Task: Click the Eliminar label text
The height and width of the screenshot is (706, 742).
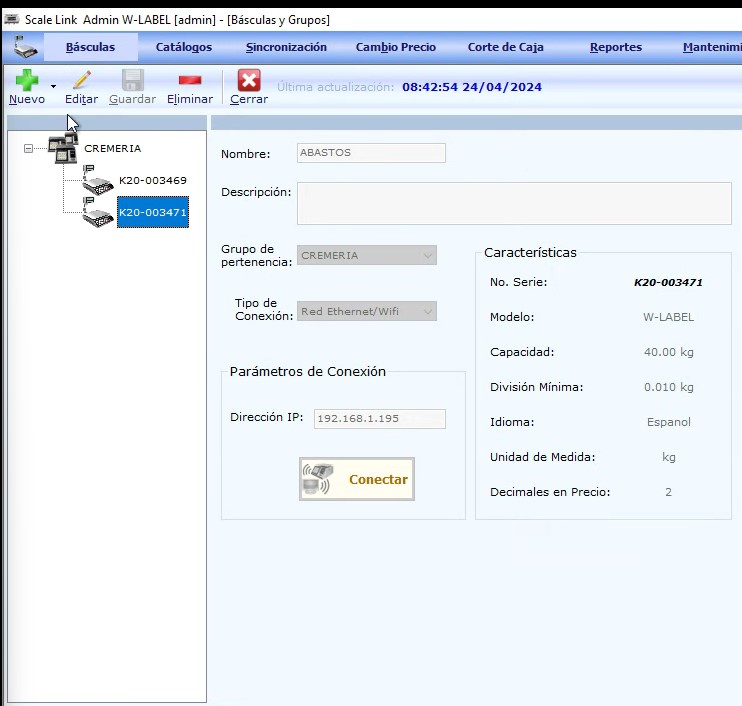Action: tap(190, 99)
